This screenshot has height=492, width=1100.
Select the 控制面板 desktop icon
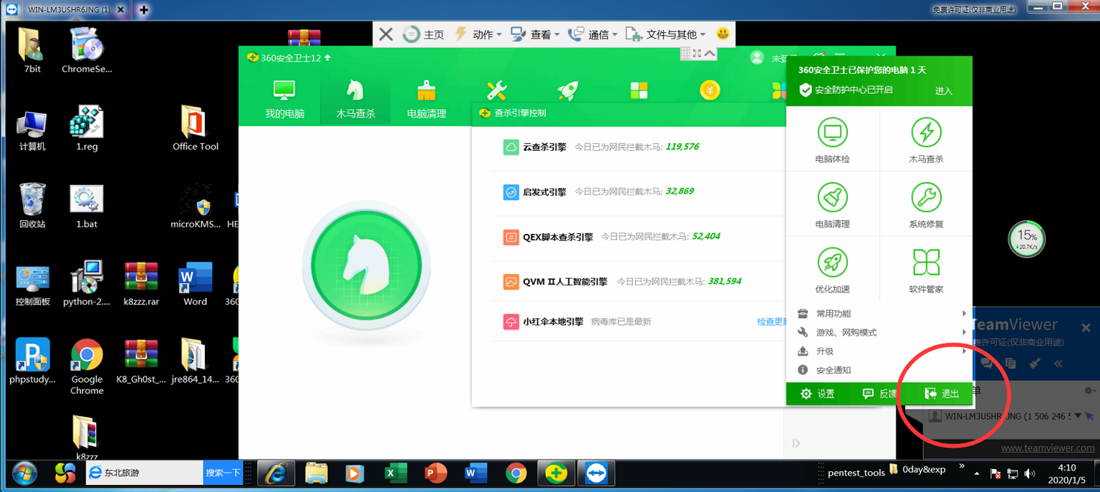coord(32,286)
